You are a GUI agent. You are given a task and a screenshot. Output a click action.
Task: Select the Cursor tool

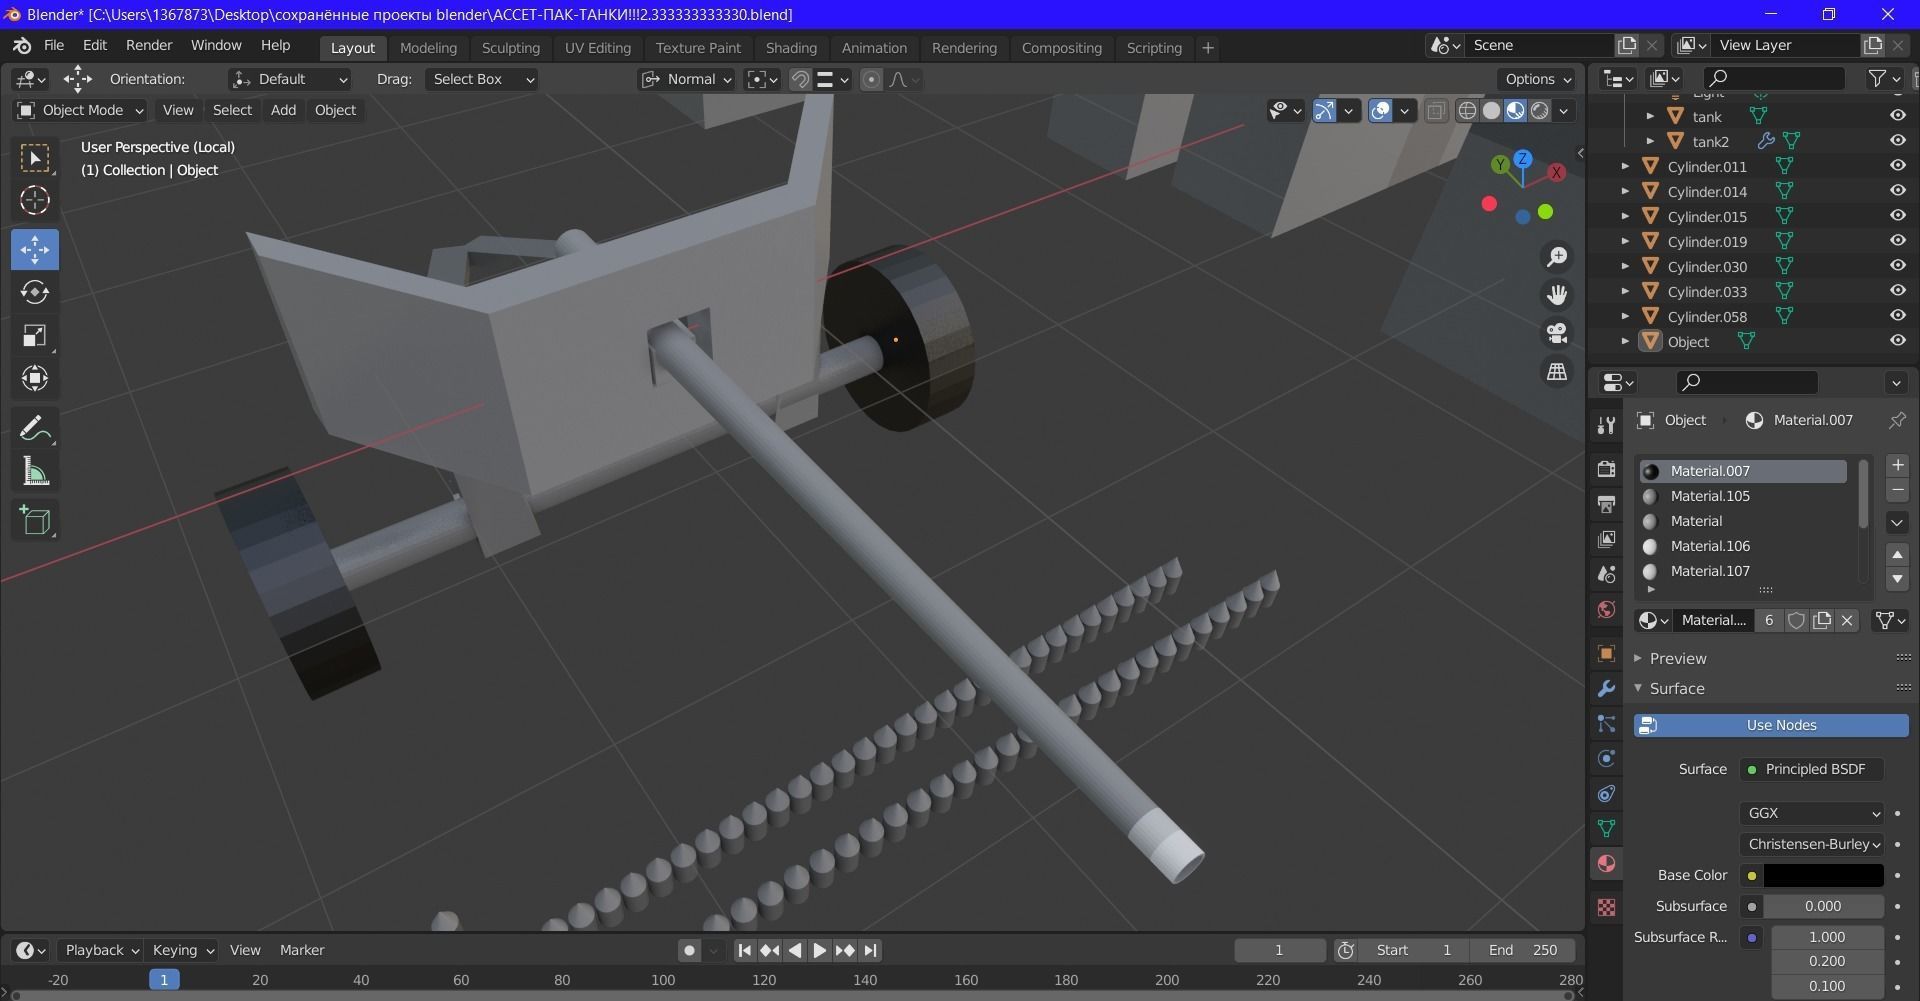click(35, 200)
